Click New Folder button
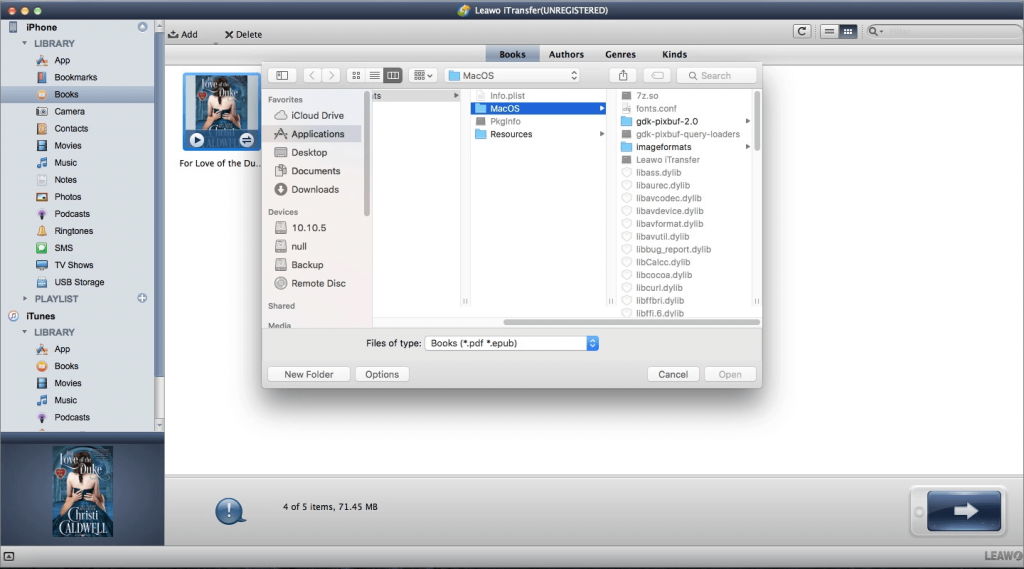1024x569 pixels. pos(309,374)
